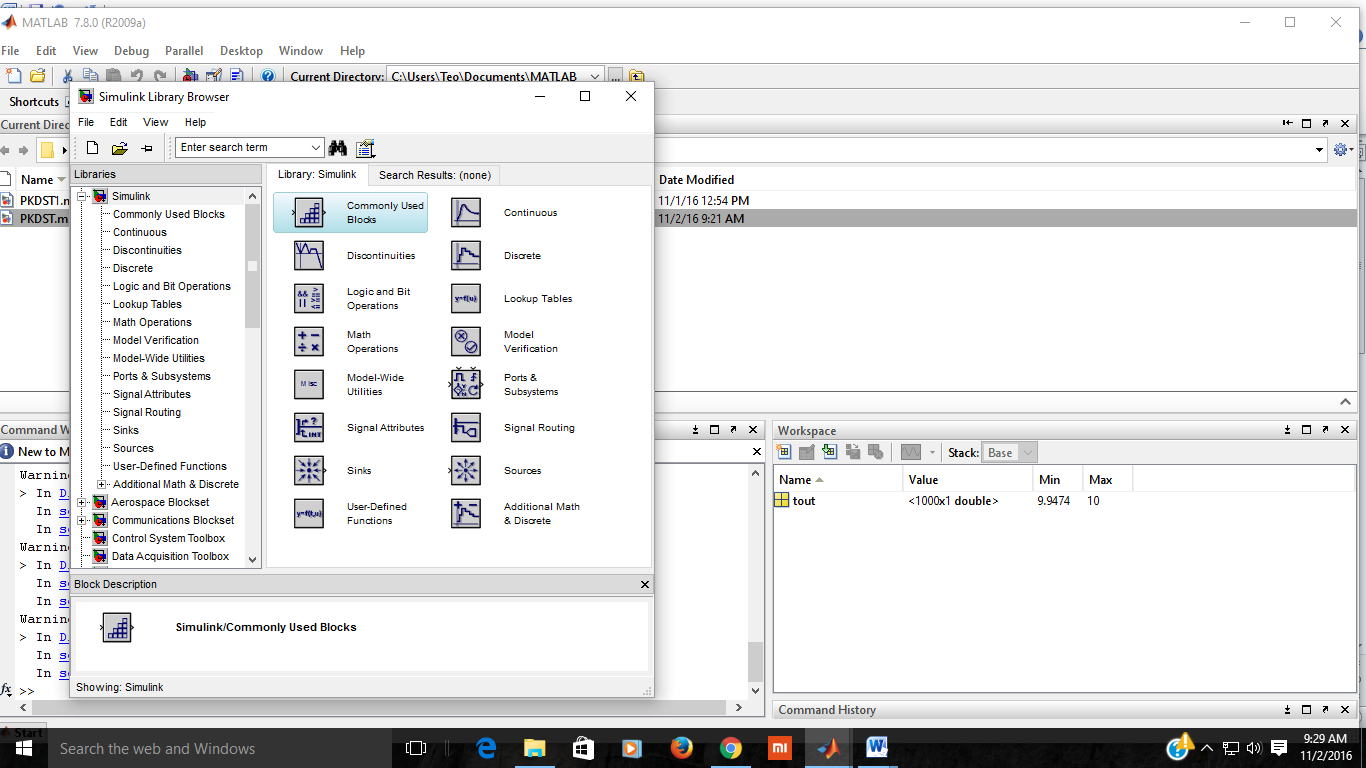Open File Explorer from the taskbar
Image resolution: width=1366 pixels, height=768 pixels.
coord(535,748)
